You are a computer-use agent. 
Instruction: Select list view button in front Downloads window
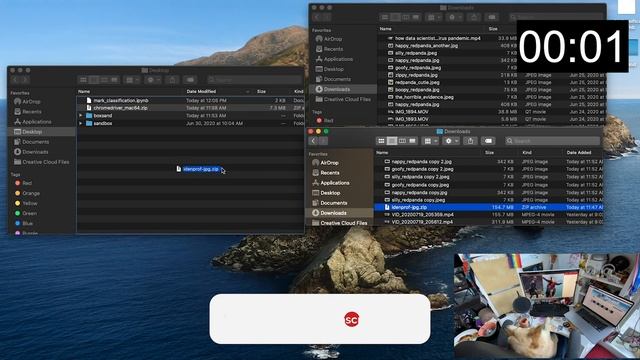[x=392, y=141]
